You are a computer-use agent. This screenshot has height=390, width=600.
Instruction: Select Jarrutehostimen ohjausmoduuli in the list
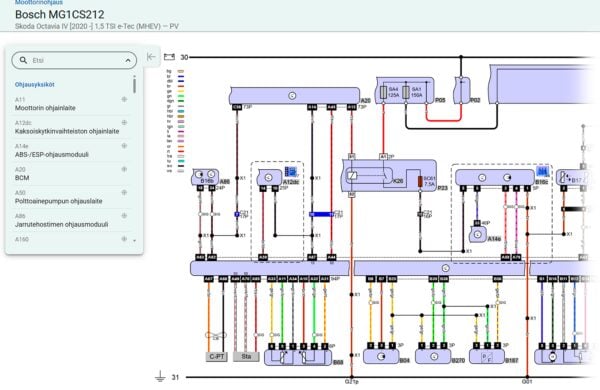tap(62, 224)
